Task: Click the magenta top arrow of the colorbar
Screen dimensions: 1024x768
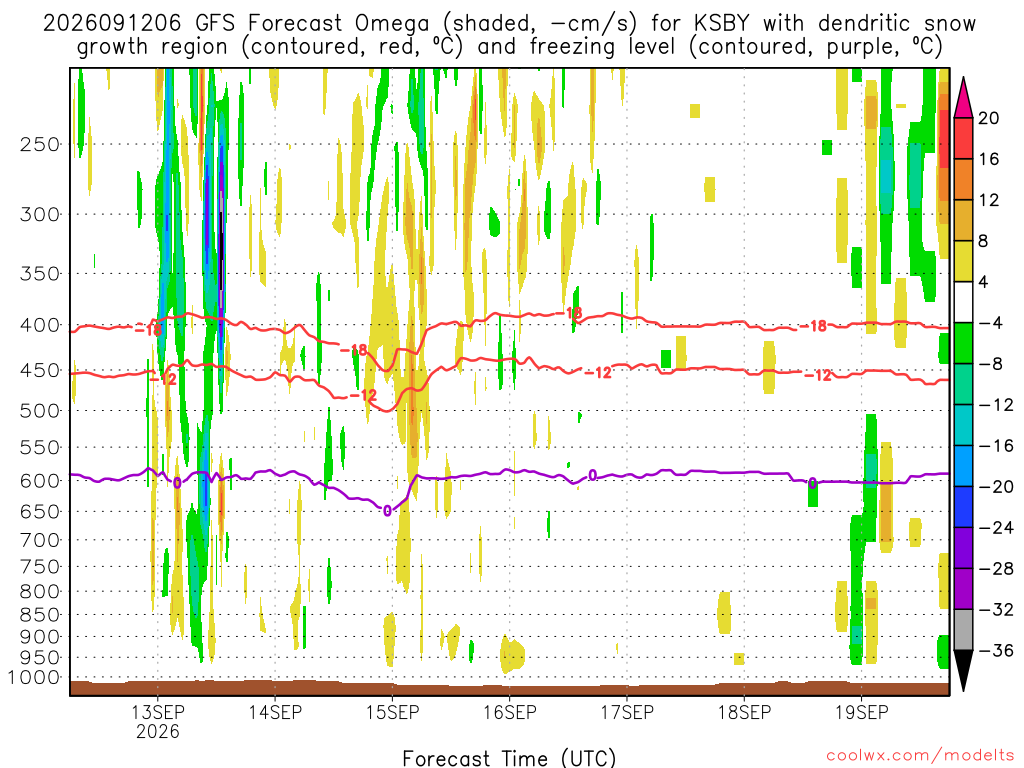Action: click(x=963, y=97)
